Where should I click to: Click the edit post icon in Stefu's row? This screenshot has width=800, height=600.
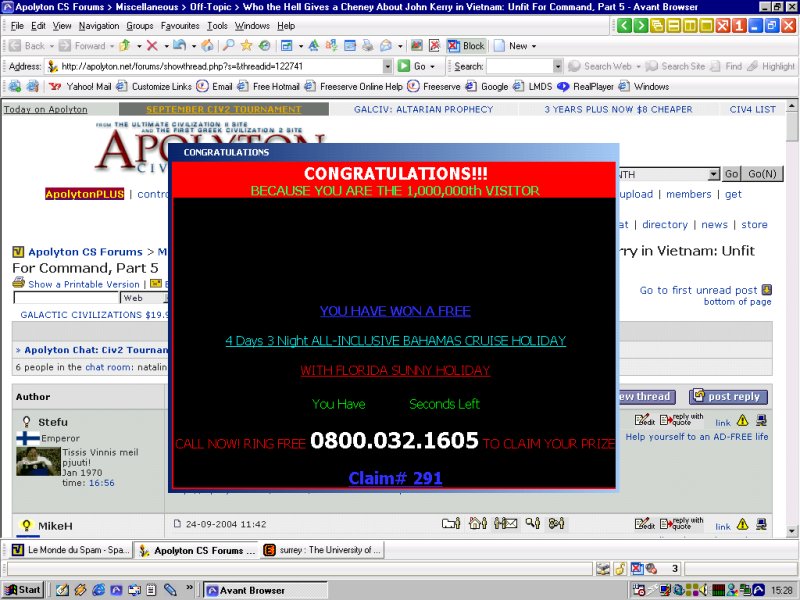644,420
